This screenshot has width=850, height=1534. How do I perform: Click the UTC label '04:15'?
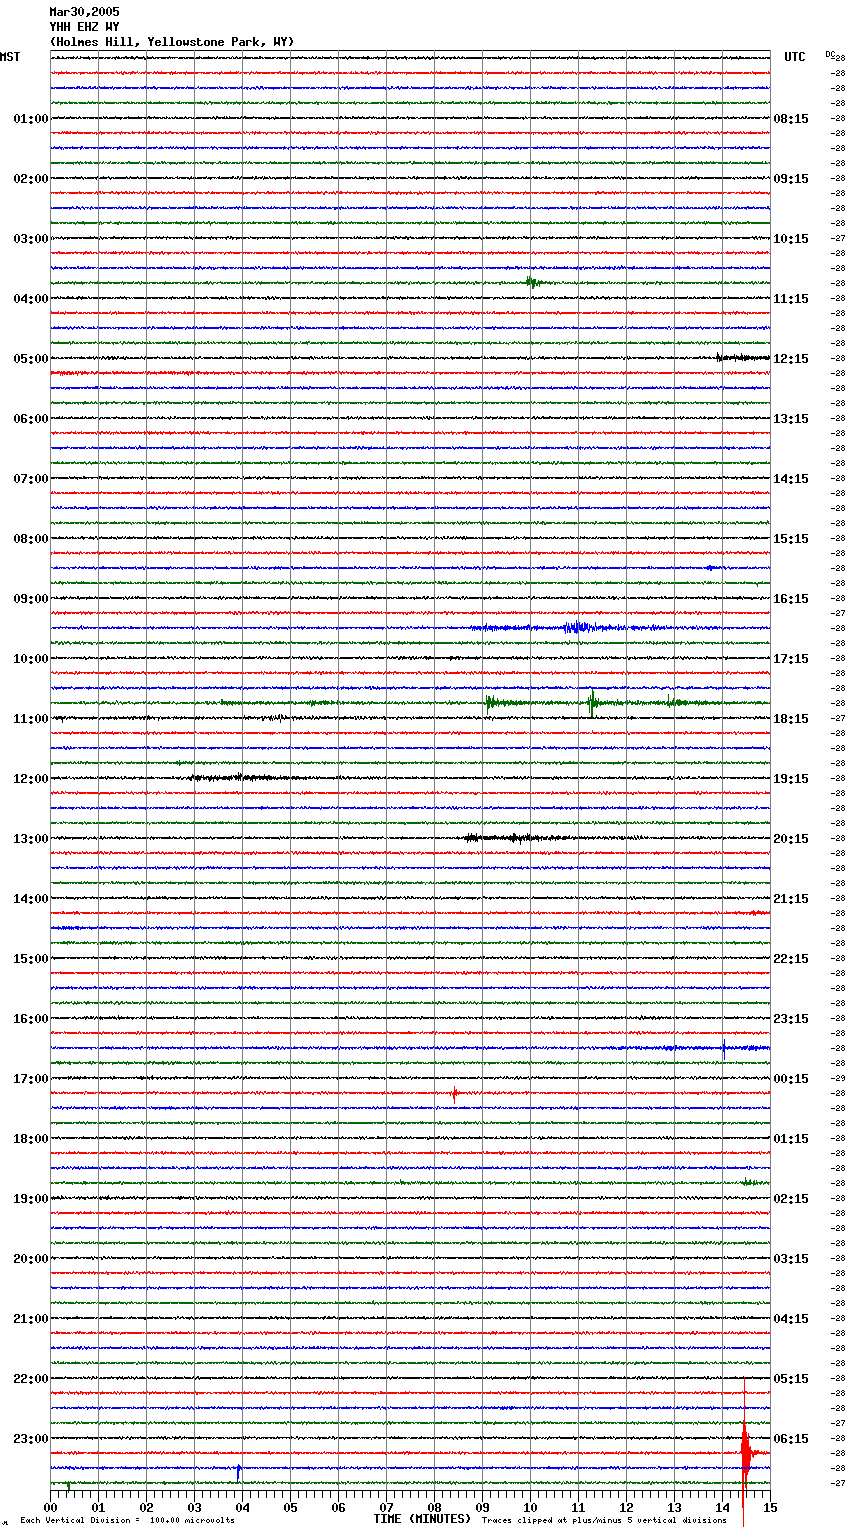point(791,1319)
